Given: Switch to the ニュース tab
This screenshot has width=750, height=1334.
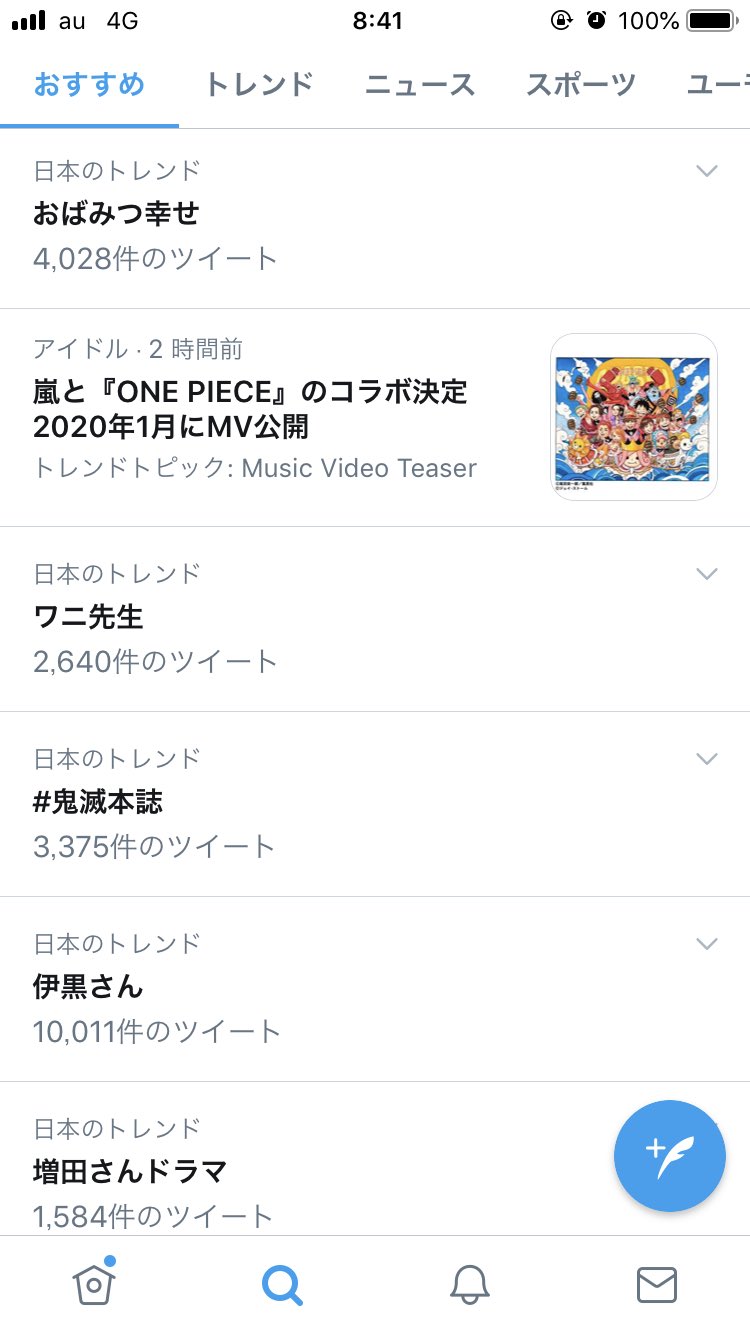Looking at the screenshot, I should [420, 85].
